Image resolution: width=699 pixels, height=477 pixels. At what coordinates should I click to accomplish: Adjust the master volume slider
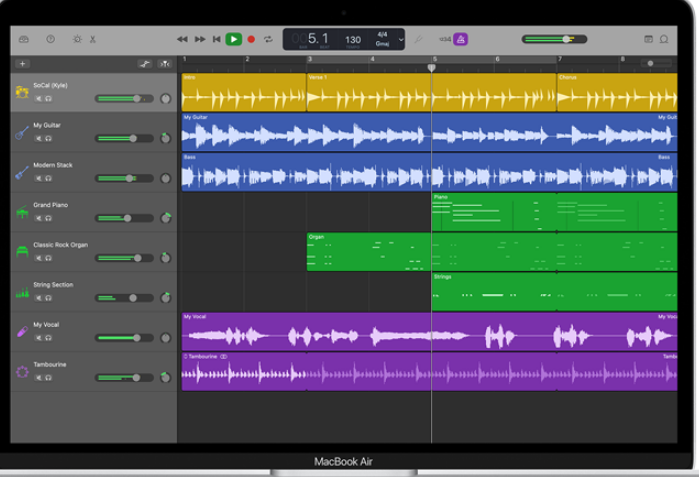[554, 39]
